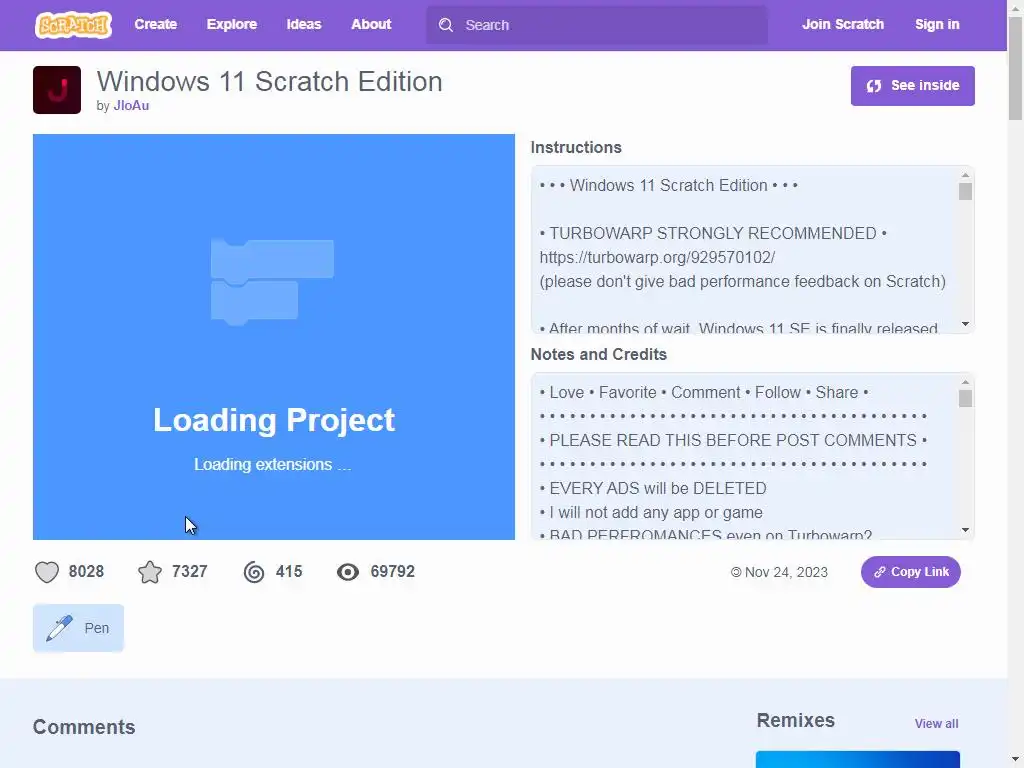This screenshot has height=768, width=1024.
Task: Click the 'Loading extensions …' status text
Action: coord(272,464)
